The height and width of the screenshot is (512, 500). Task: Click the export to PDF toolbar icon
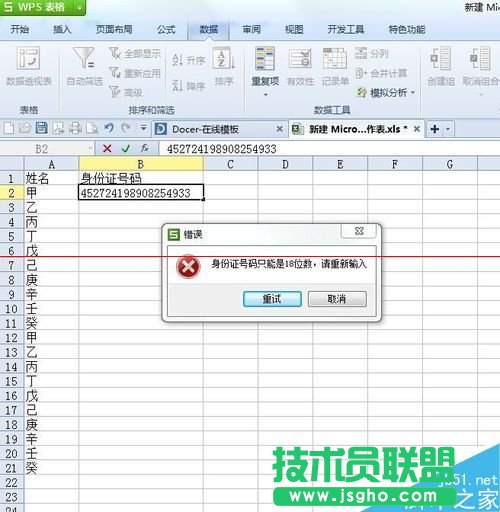click(58, 128)
